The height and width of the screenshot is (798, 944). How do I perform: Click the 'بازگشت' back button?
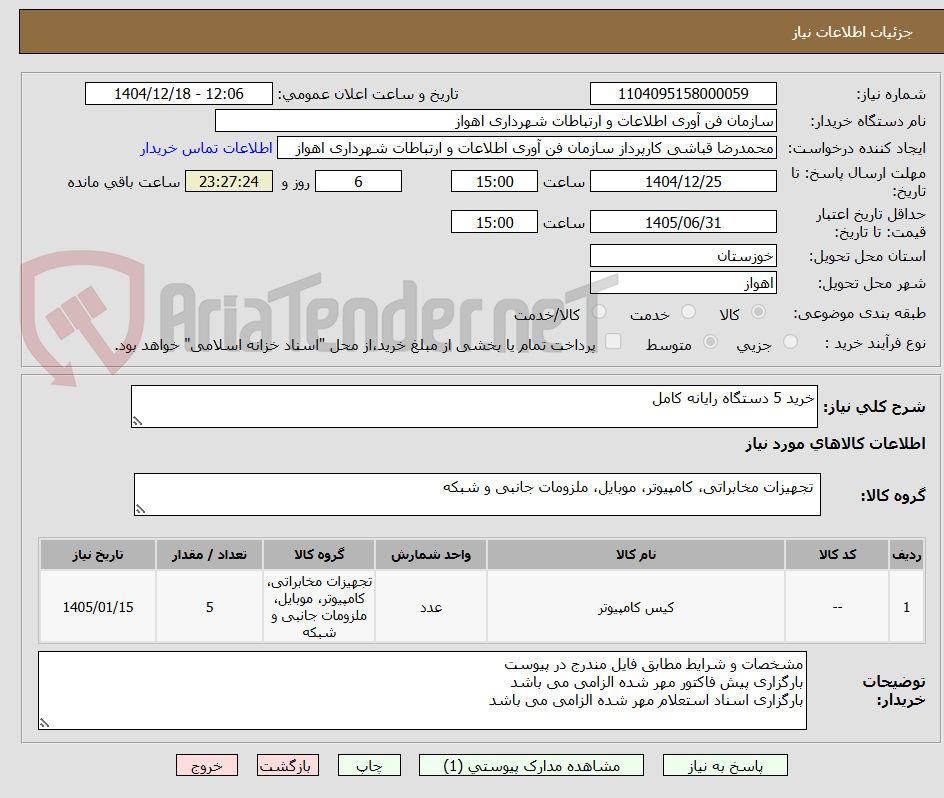288,765
